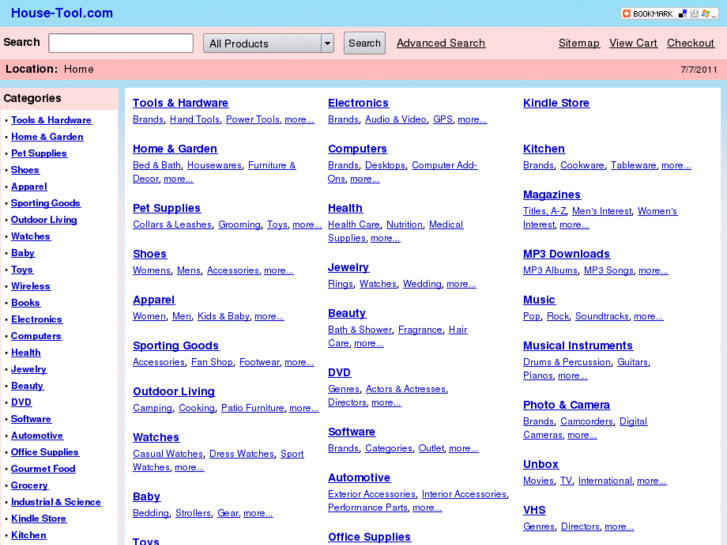Click the House-Tool.com site title
Viewport: 727px width, 545px height.
point(62,13)
